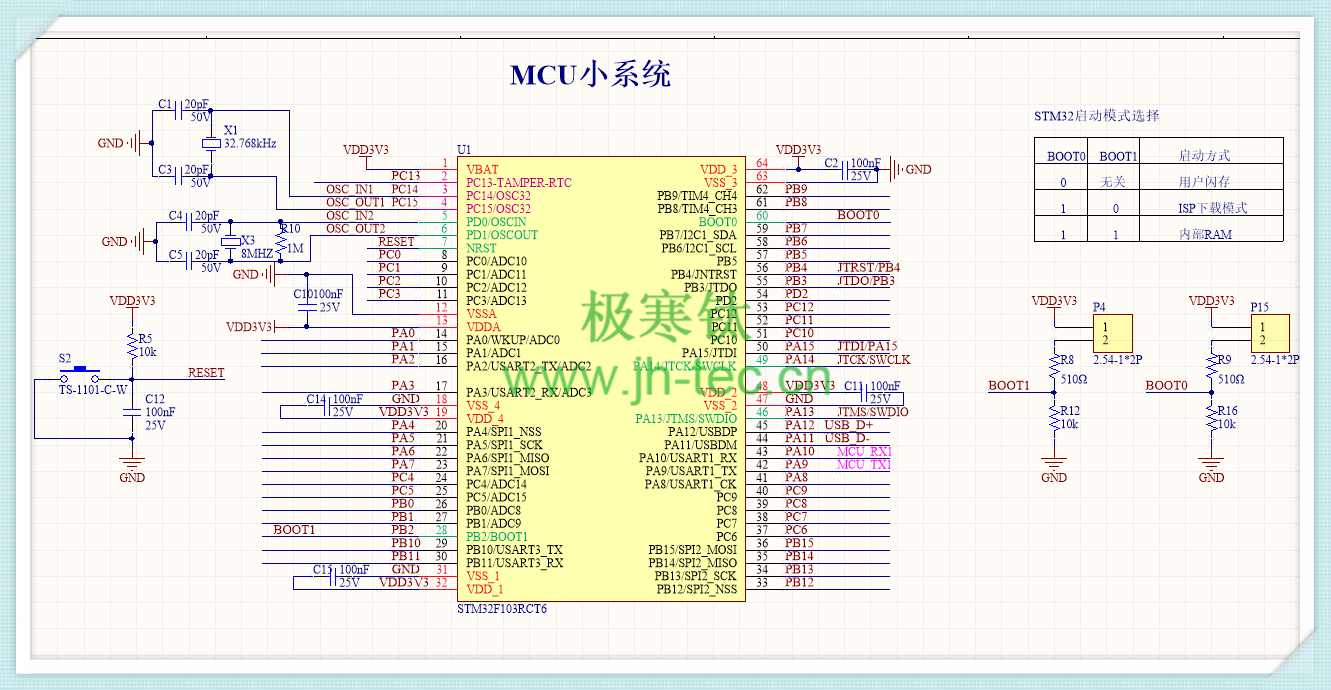Image resolution: width=1331 pixels, height=690 pixels.
Task: Click the STM32F103RCT6 part name below the chip
Action: (502, 608)
